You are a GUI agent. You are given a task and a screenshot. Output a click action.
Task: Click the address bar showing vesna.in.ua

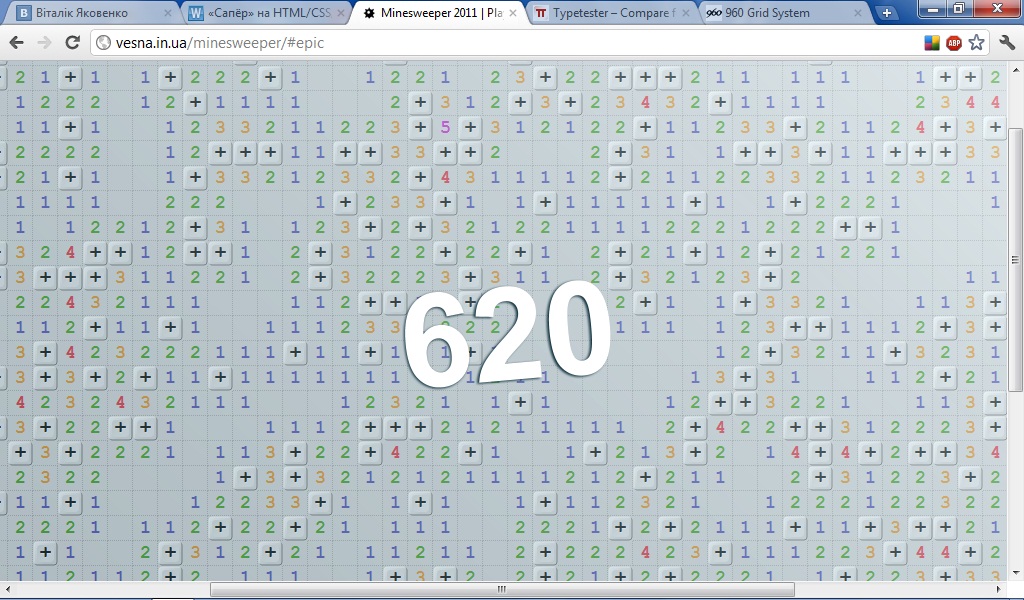tap(500, 43)
